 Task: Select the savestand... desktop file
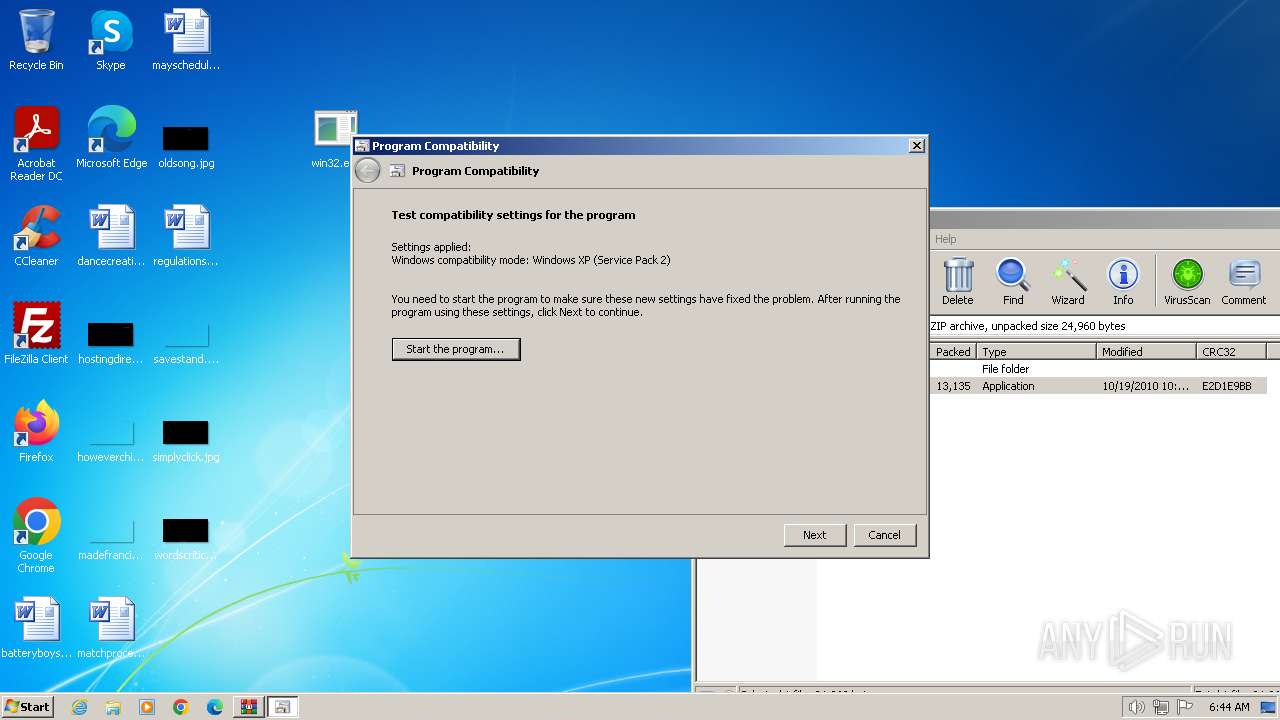point(186,341)
